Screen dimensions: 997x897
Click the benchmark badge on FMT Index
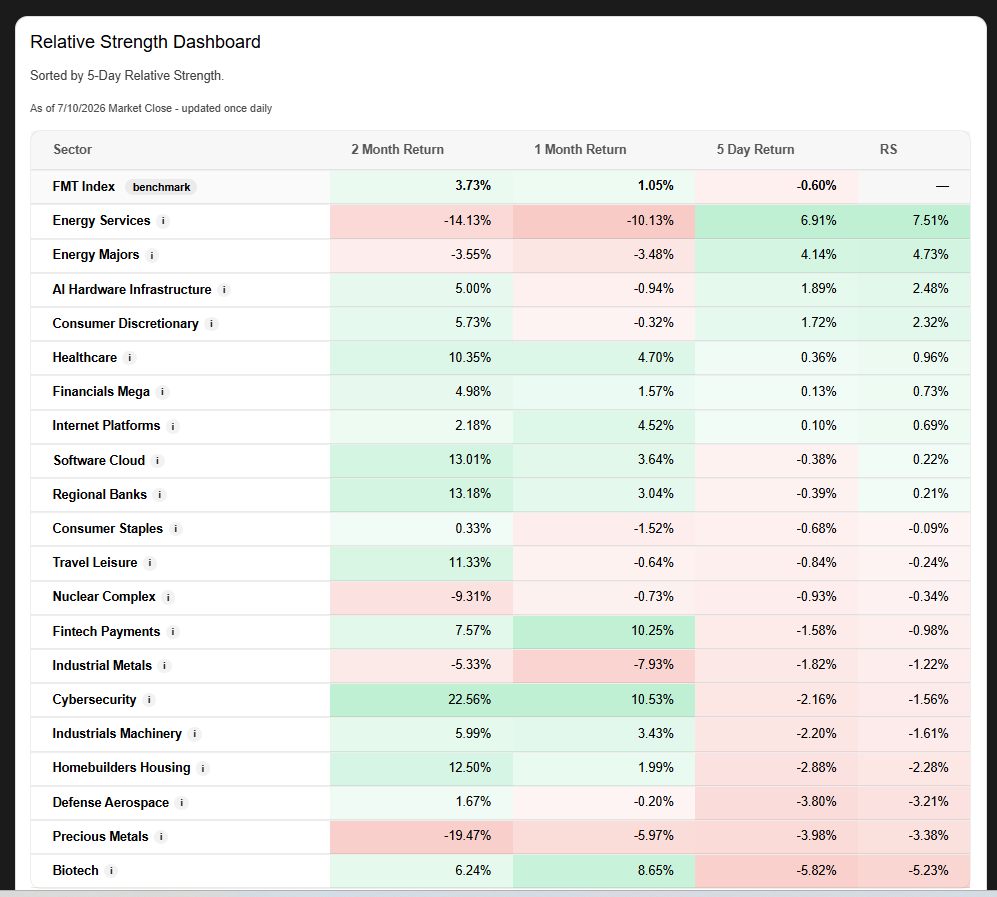(x=162, y=187)
